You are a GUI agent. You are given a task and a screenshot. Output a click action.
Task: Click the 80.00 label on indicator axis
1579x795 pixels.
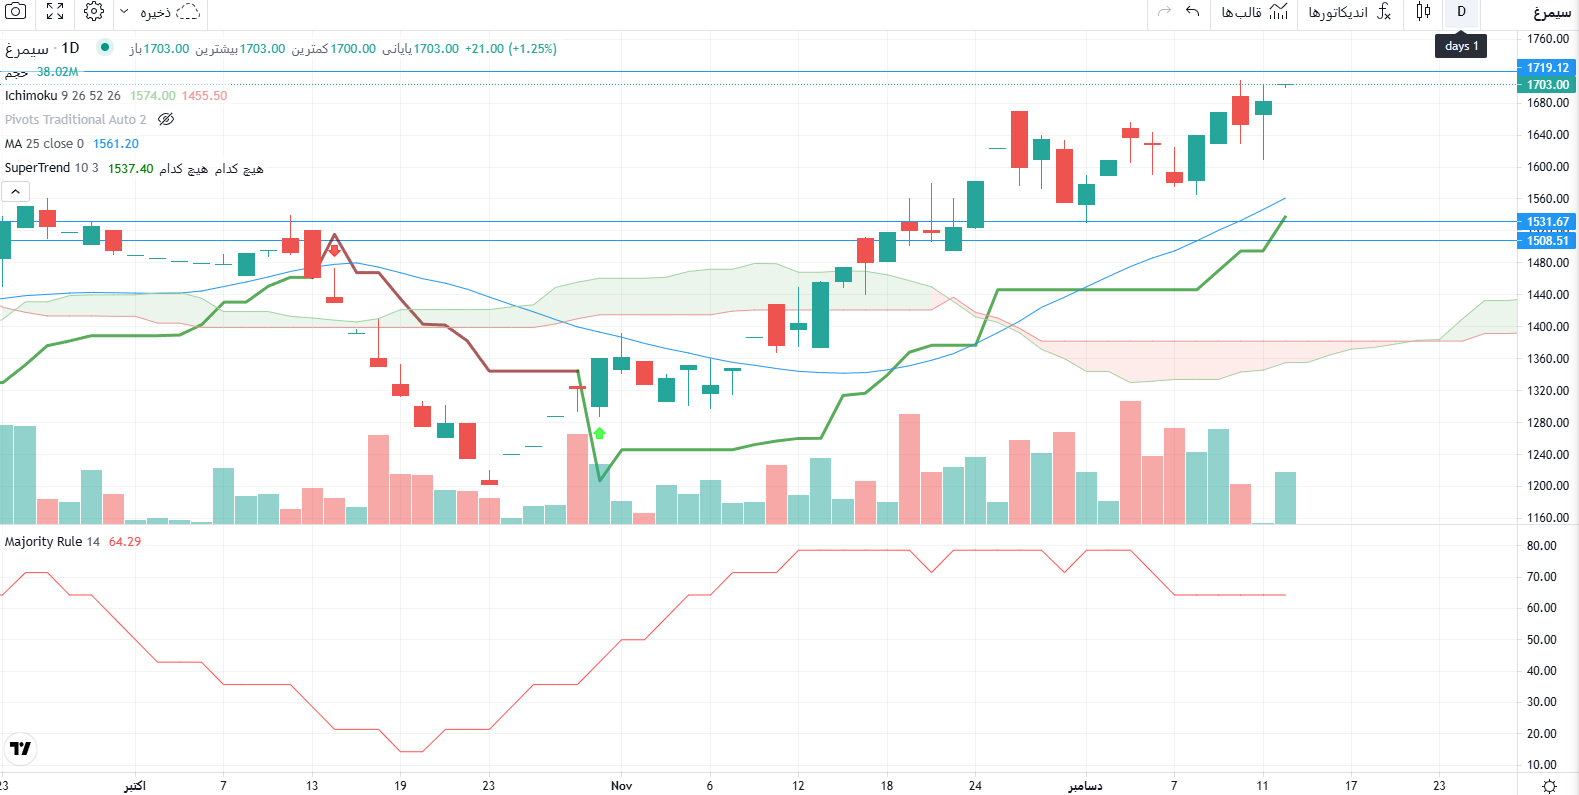(x=1541, y=546)
